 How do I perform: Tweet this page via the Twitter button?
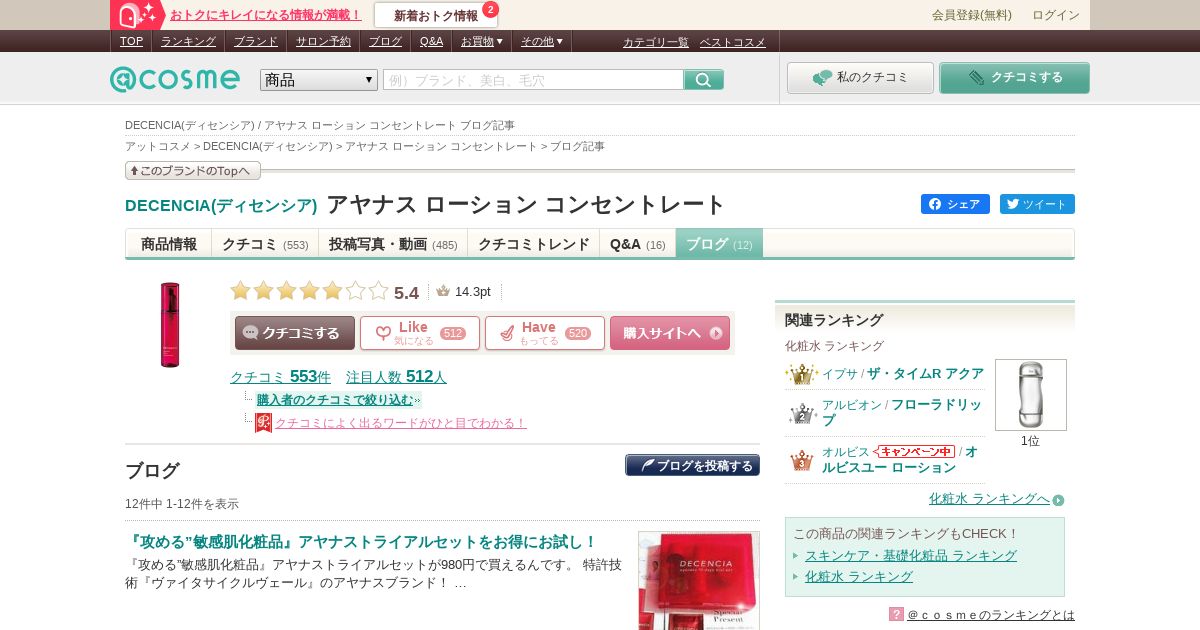tap(1037, 204)
